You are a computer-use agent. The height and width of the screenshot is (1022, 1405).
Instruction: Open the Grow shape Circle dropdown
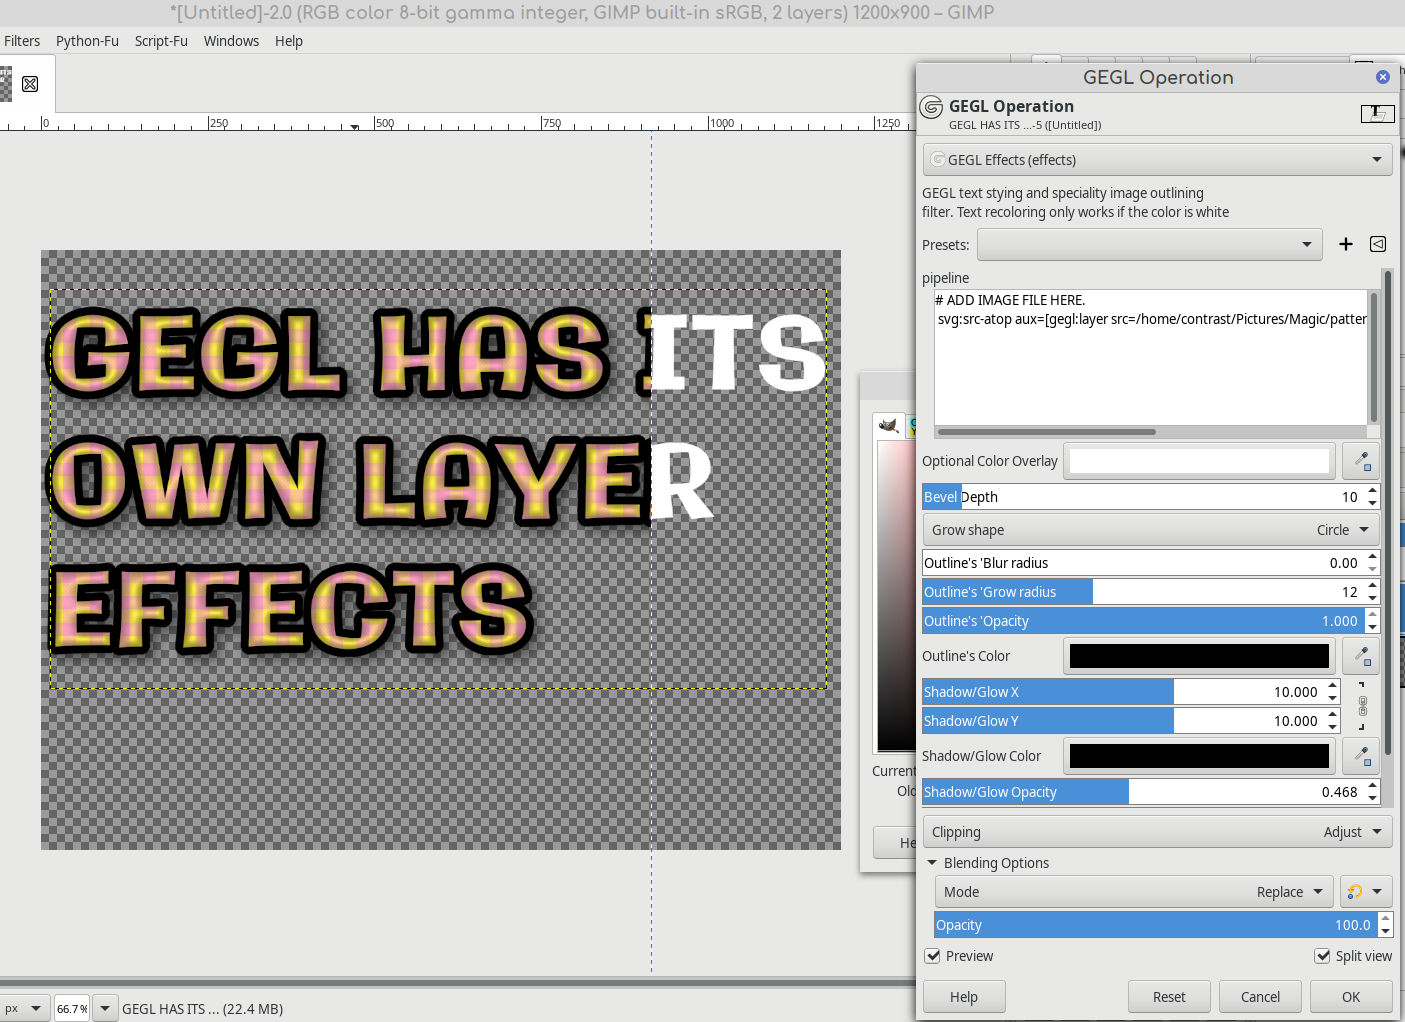tap(1151, 530)
